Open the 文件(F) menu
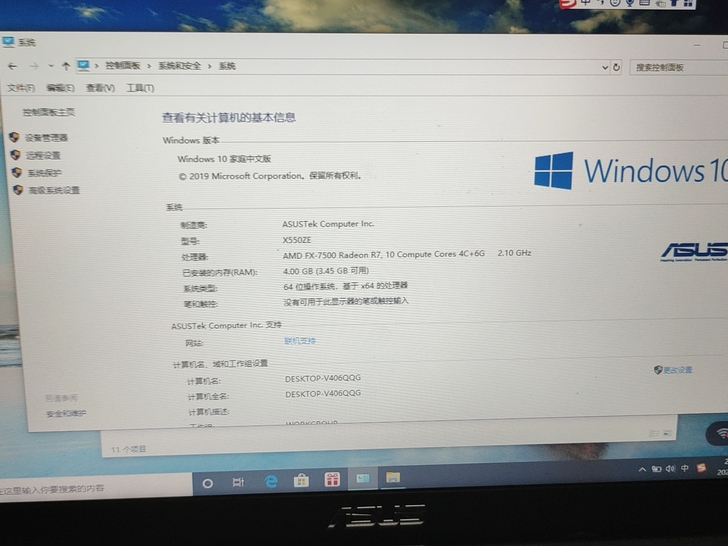 (21, 88)
